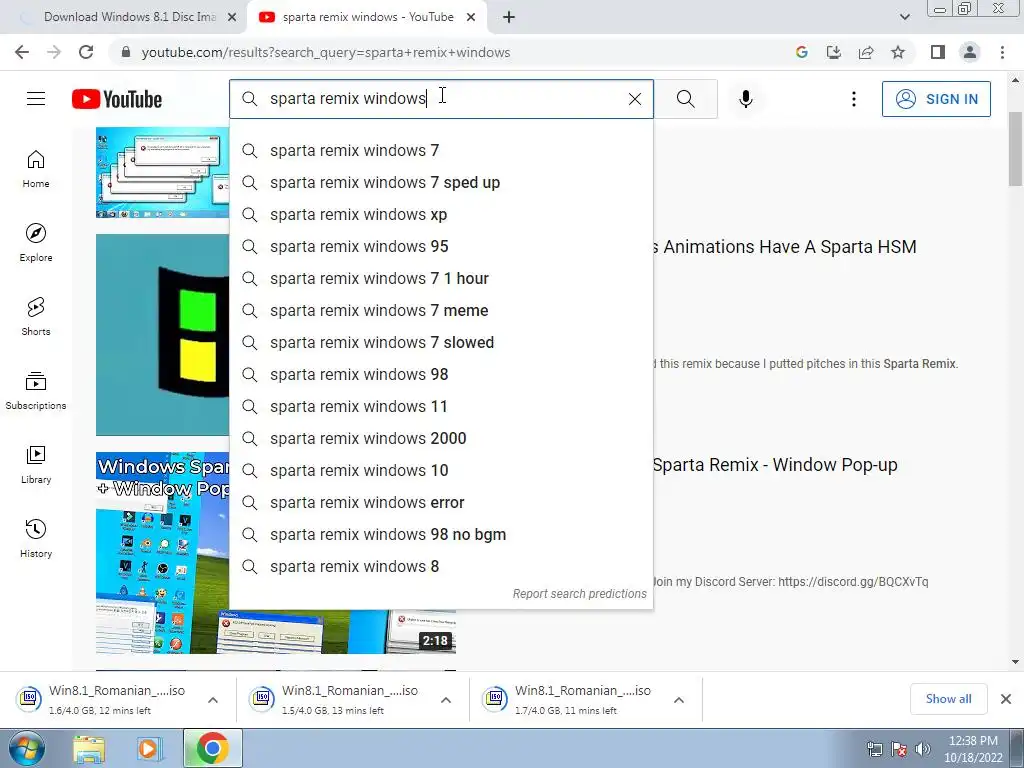Pick suggestion 'sparta remix windows xp'
This screenshot has width=1024, height=768.
(x=441, y=214)
